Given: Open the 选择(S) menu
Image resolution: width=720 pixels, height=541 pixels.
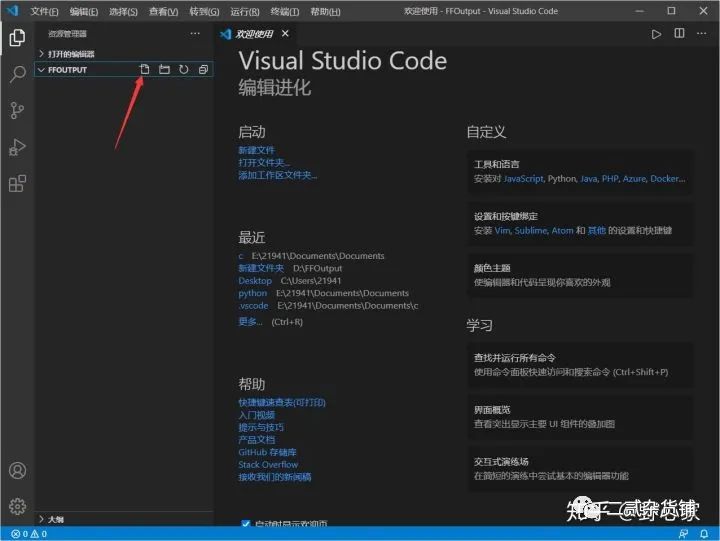Looking at the screenshot, I should [123, 11].
